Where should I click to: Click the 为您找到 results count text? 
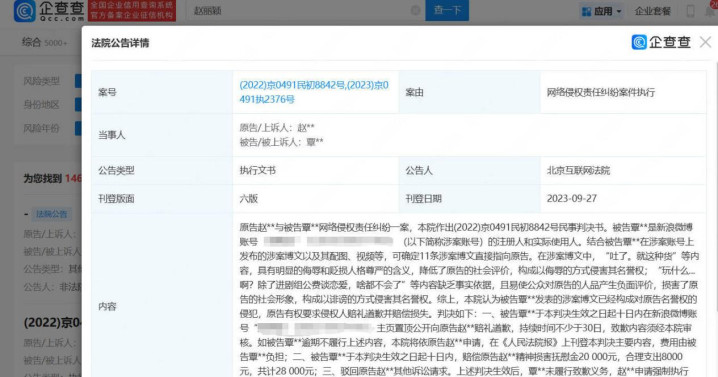tap(52, 178)
